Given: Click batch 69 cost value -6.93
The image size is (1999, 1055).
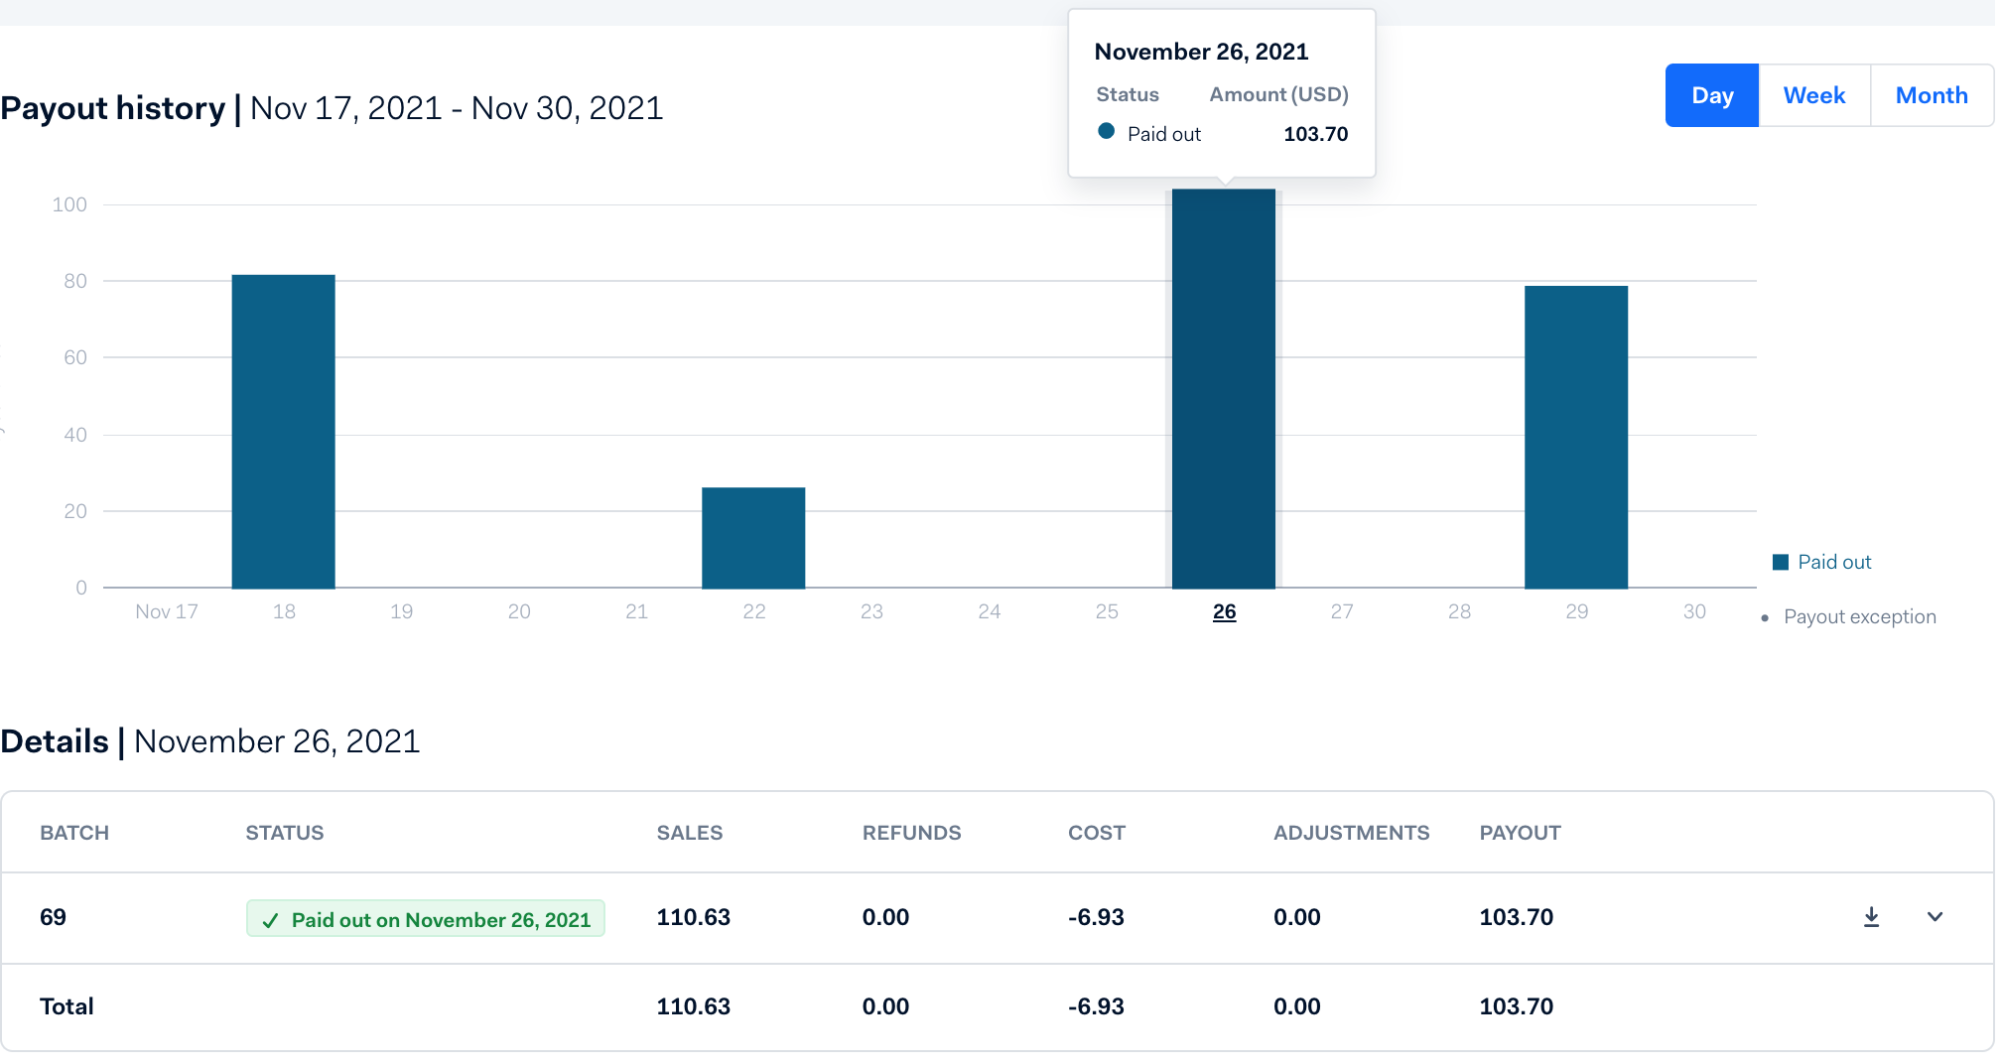Looking at the screenshot, I should (x=1096, y=917).
